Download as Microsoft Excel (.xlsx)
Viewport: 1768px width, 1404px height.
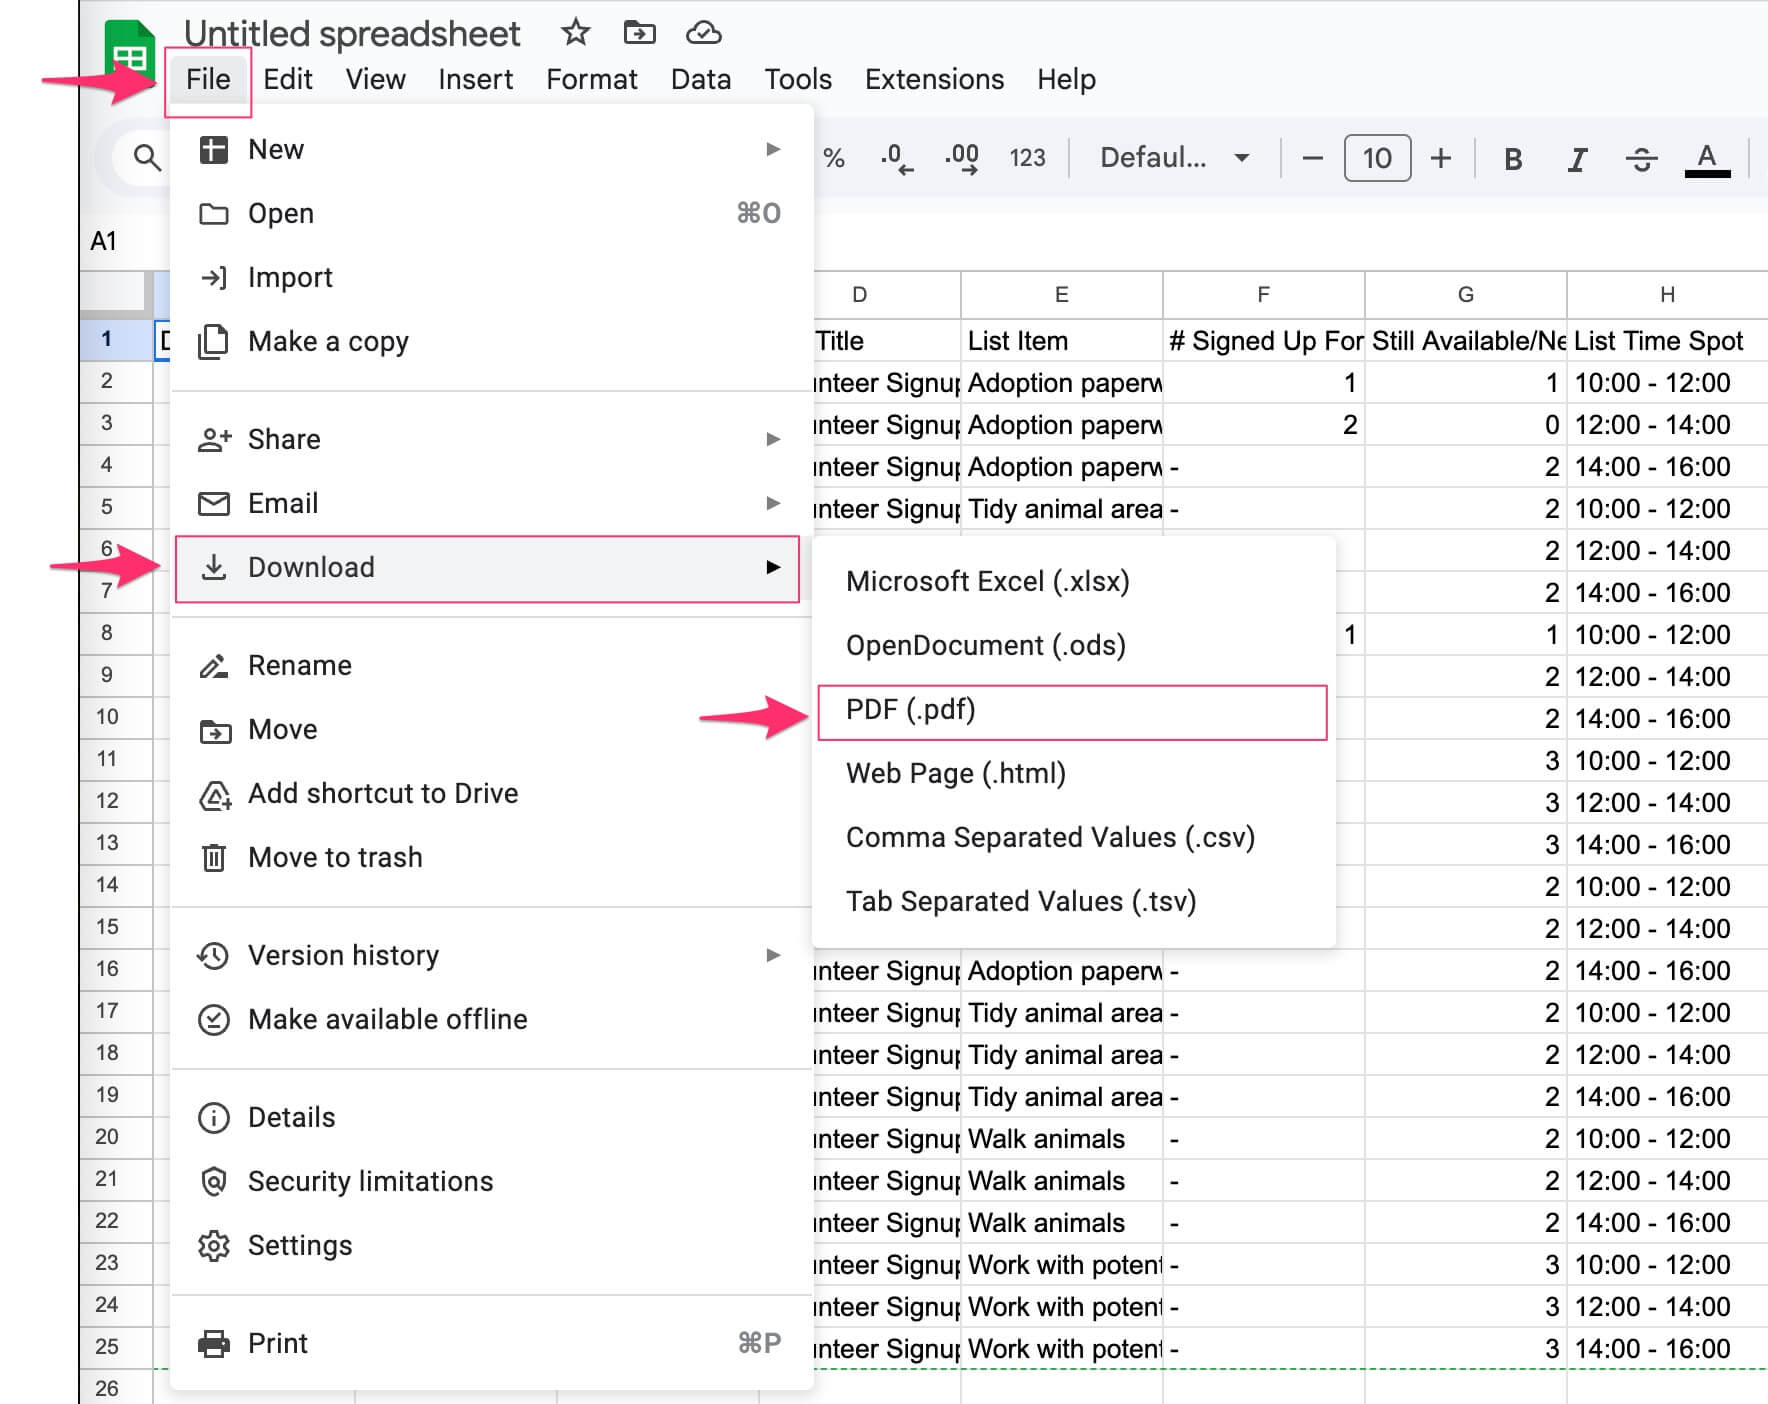coord(1073,581)
